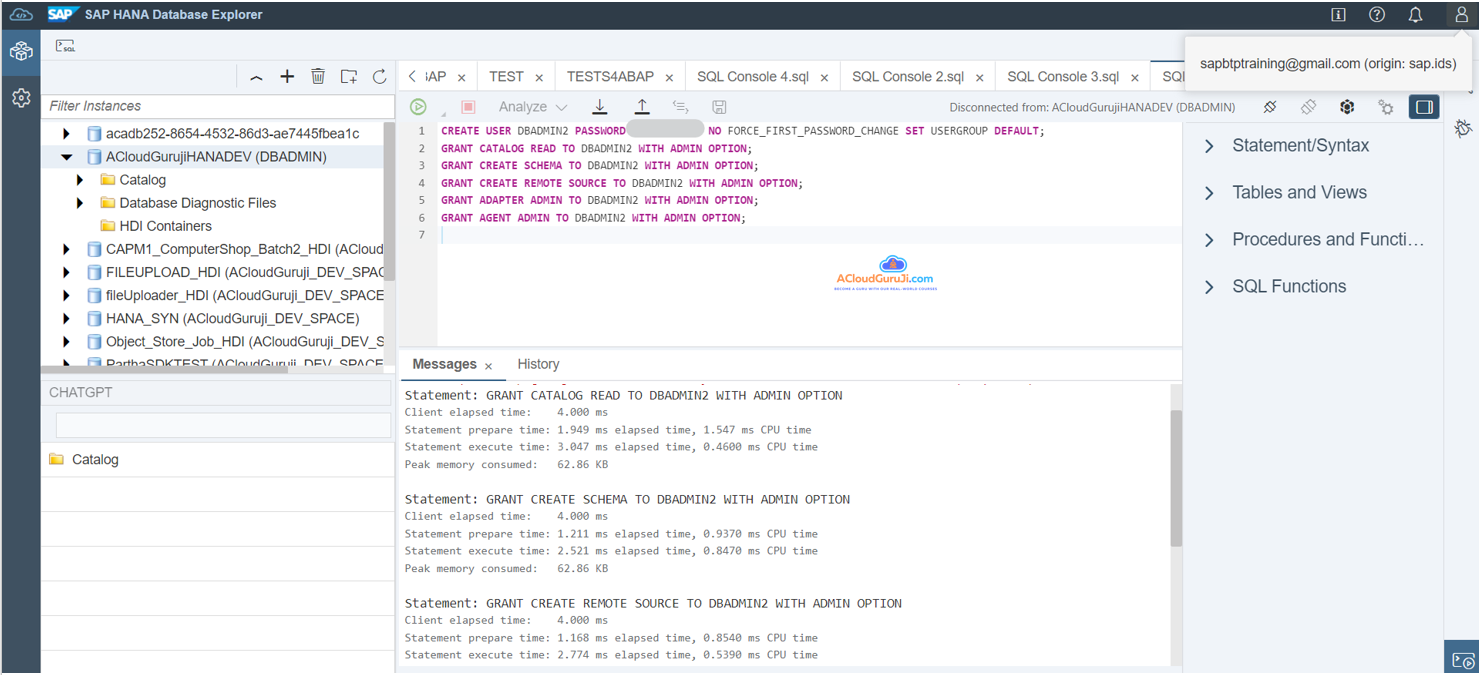Switch to SQL Console 2.sql tab
This screenshot has width=1479, height=675.
pos(907,77)
